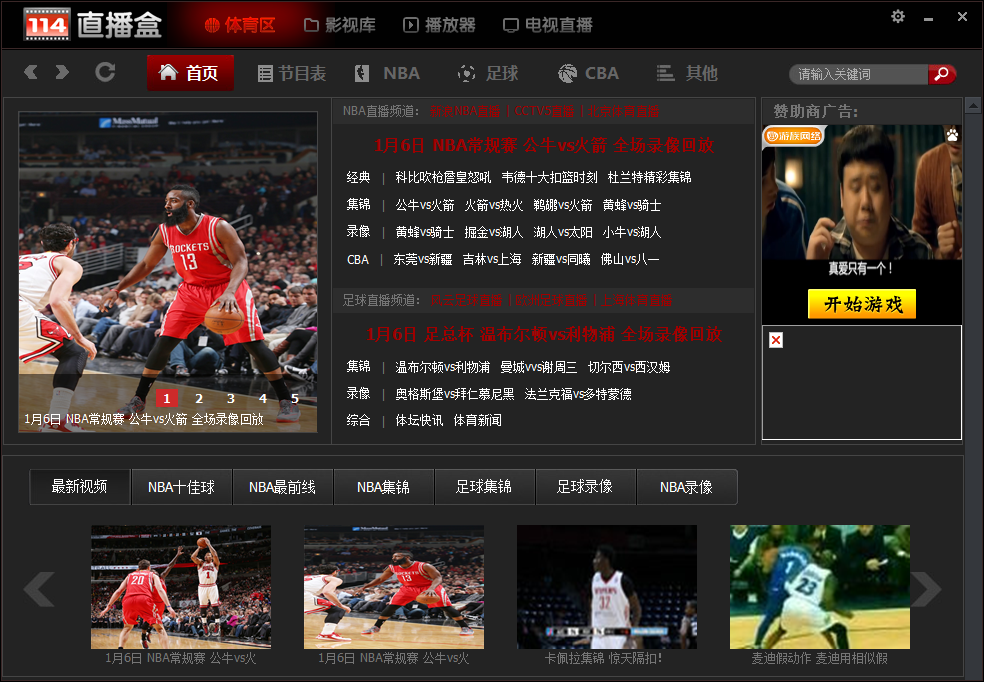Open 佛山vs八一 CBA link
This screenshot has width=984, height=682.
tap(630, 259)
